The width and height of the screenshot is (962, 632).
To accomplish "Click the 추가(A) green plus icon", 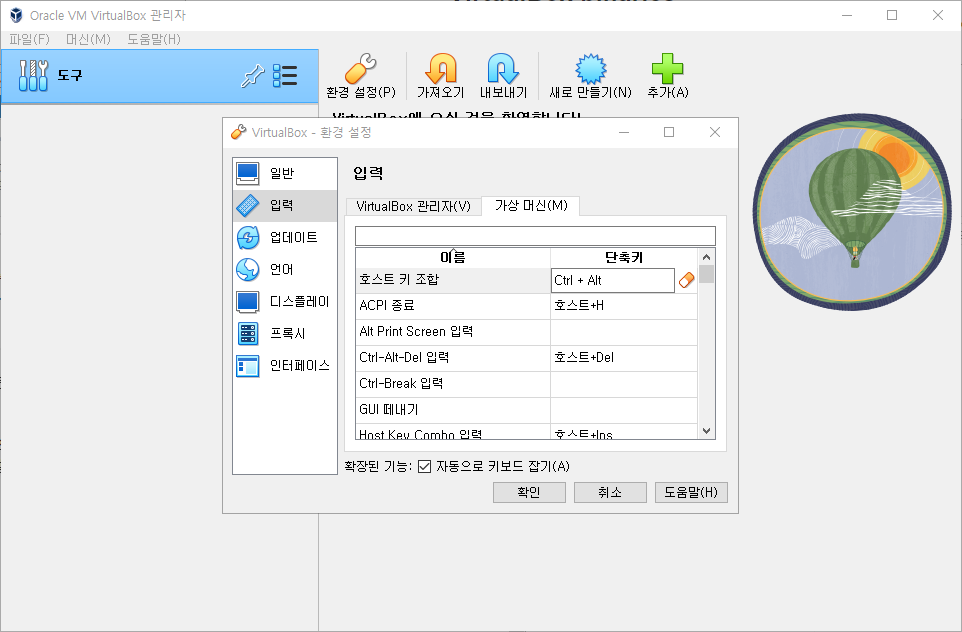I will (x=668, y=76).
